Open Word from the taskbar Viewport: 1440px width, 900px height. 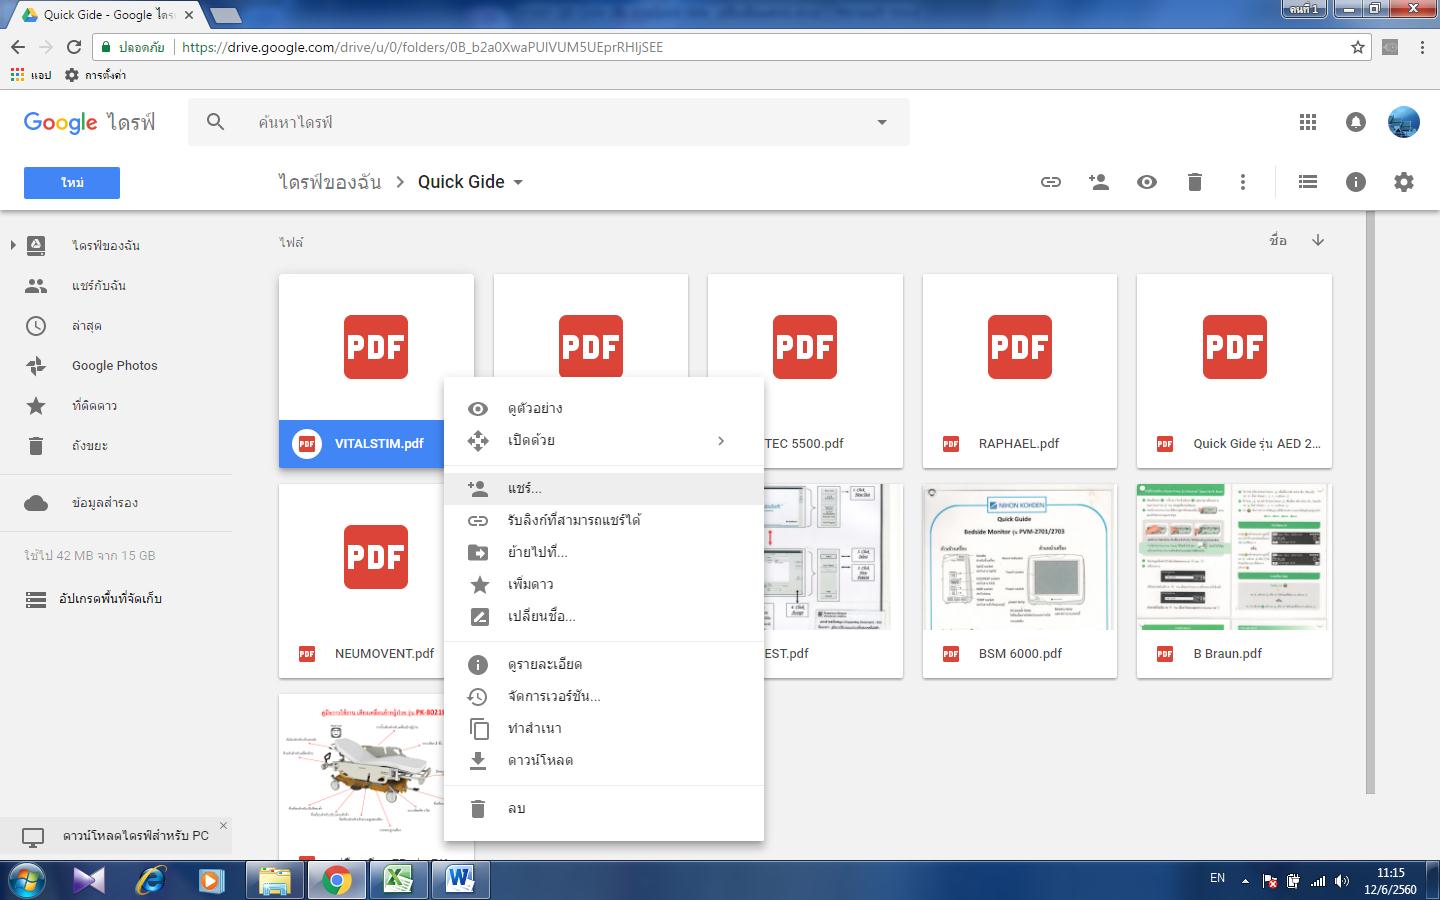pyautogui.click(x=461, y=880)
